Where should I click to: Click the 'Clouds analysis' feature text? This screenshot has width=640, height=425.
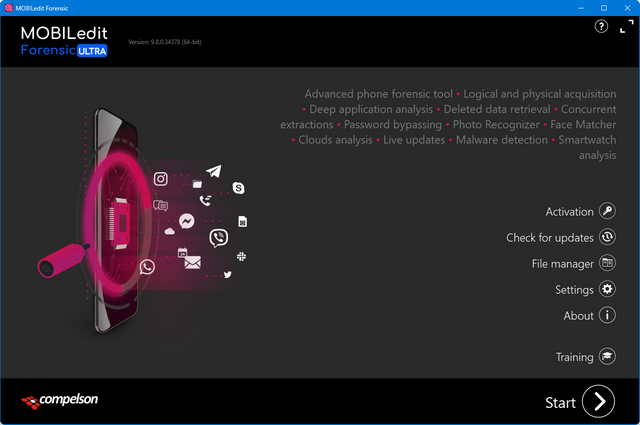[335, 140]
